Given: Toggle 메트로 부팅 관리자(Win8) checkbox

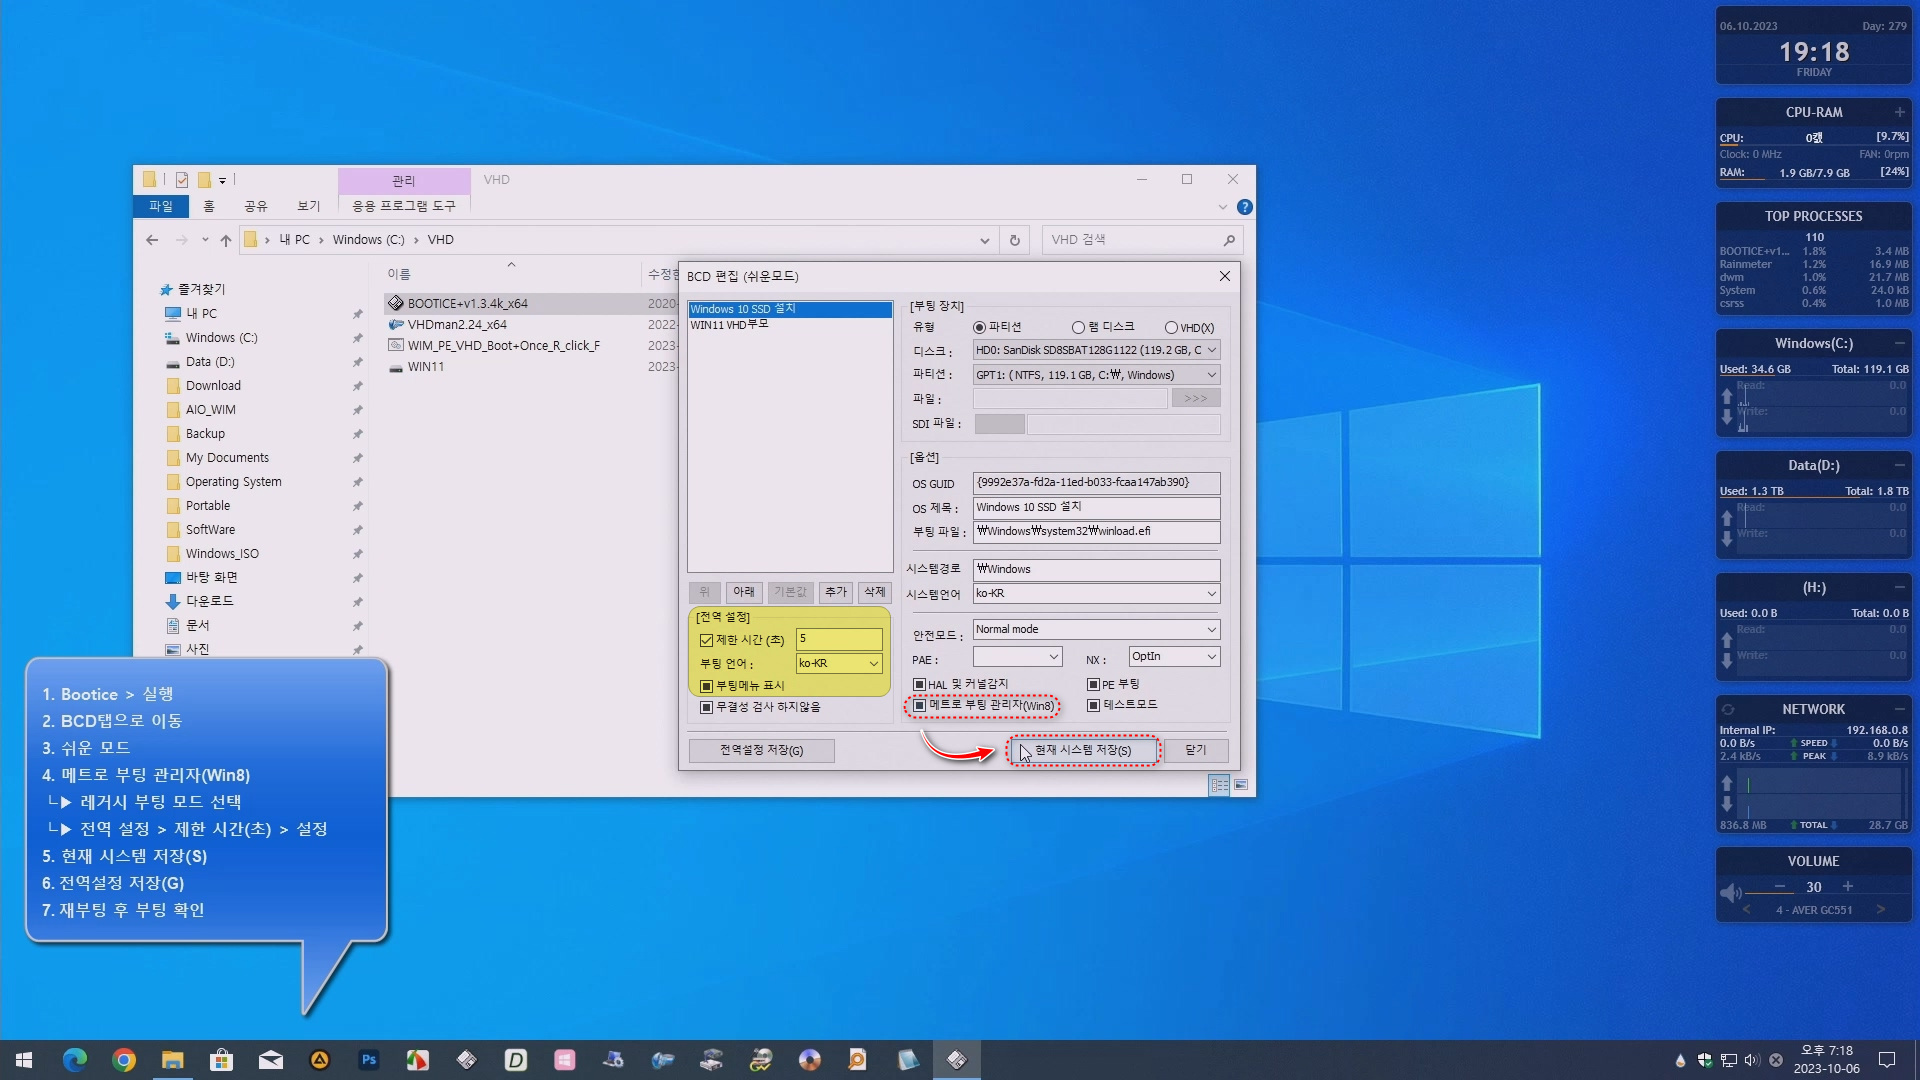Looking at the screenshot, I should [x=920, y=705].
